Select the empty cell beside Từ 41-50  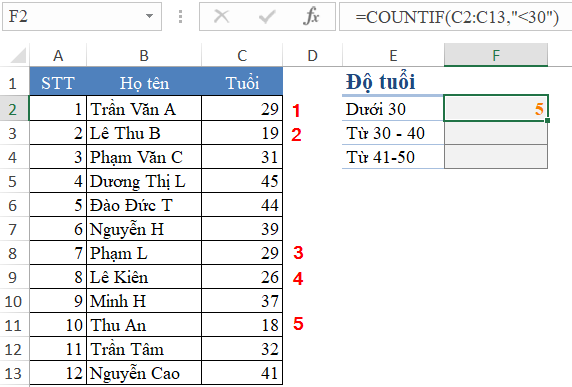(x=496, y=157)
